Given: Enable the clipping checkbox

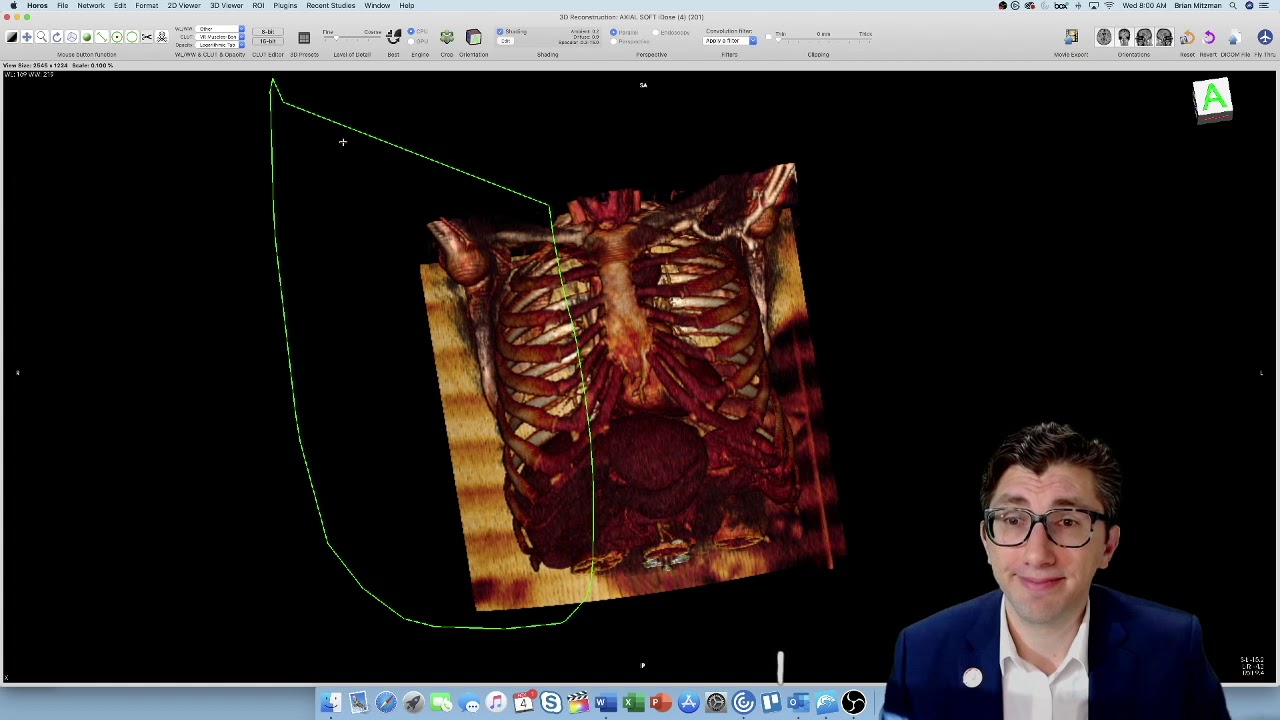Looking at the screenshot, I should (x=769, y=38).
